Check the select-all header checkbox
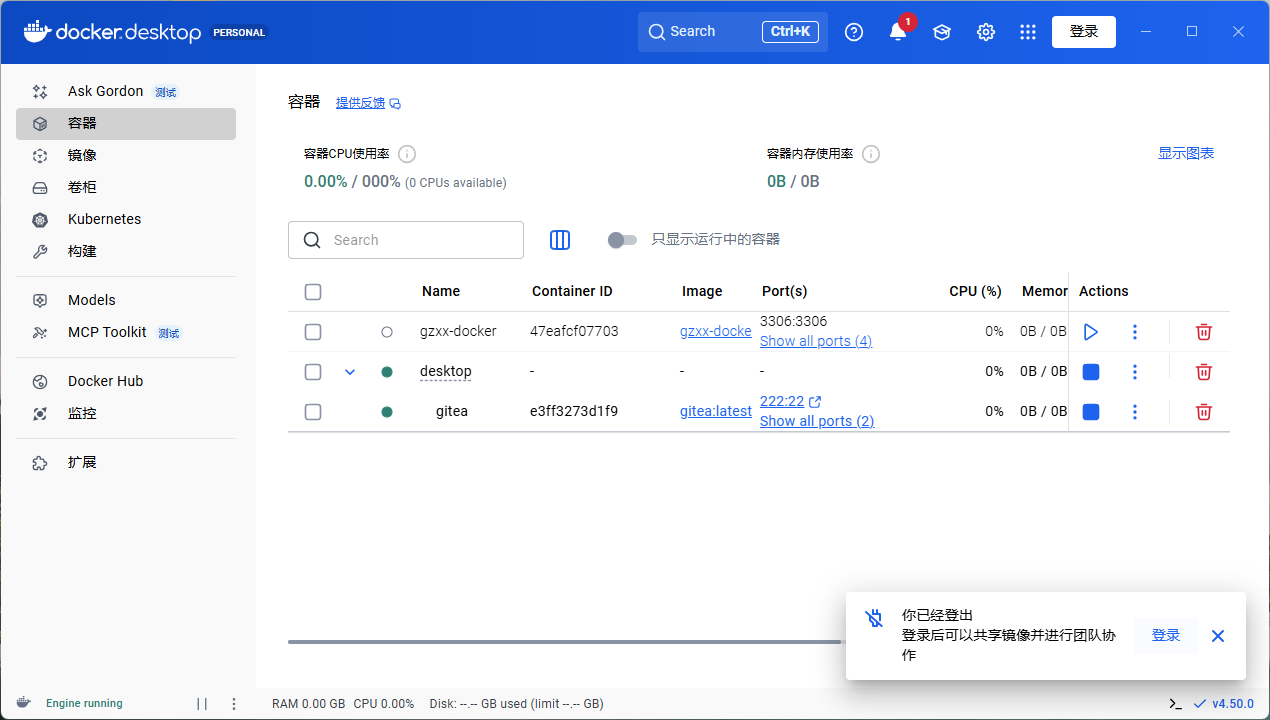 pyautogui.click(x=313, y=292)
